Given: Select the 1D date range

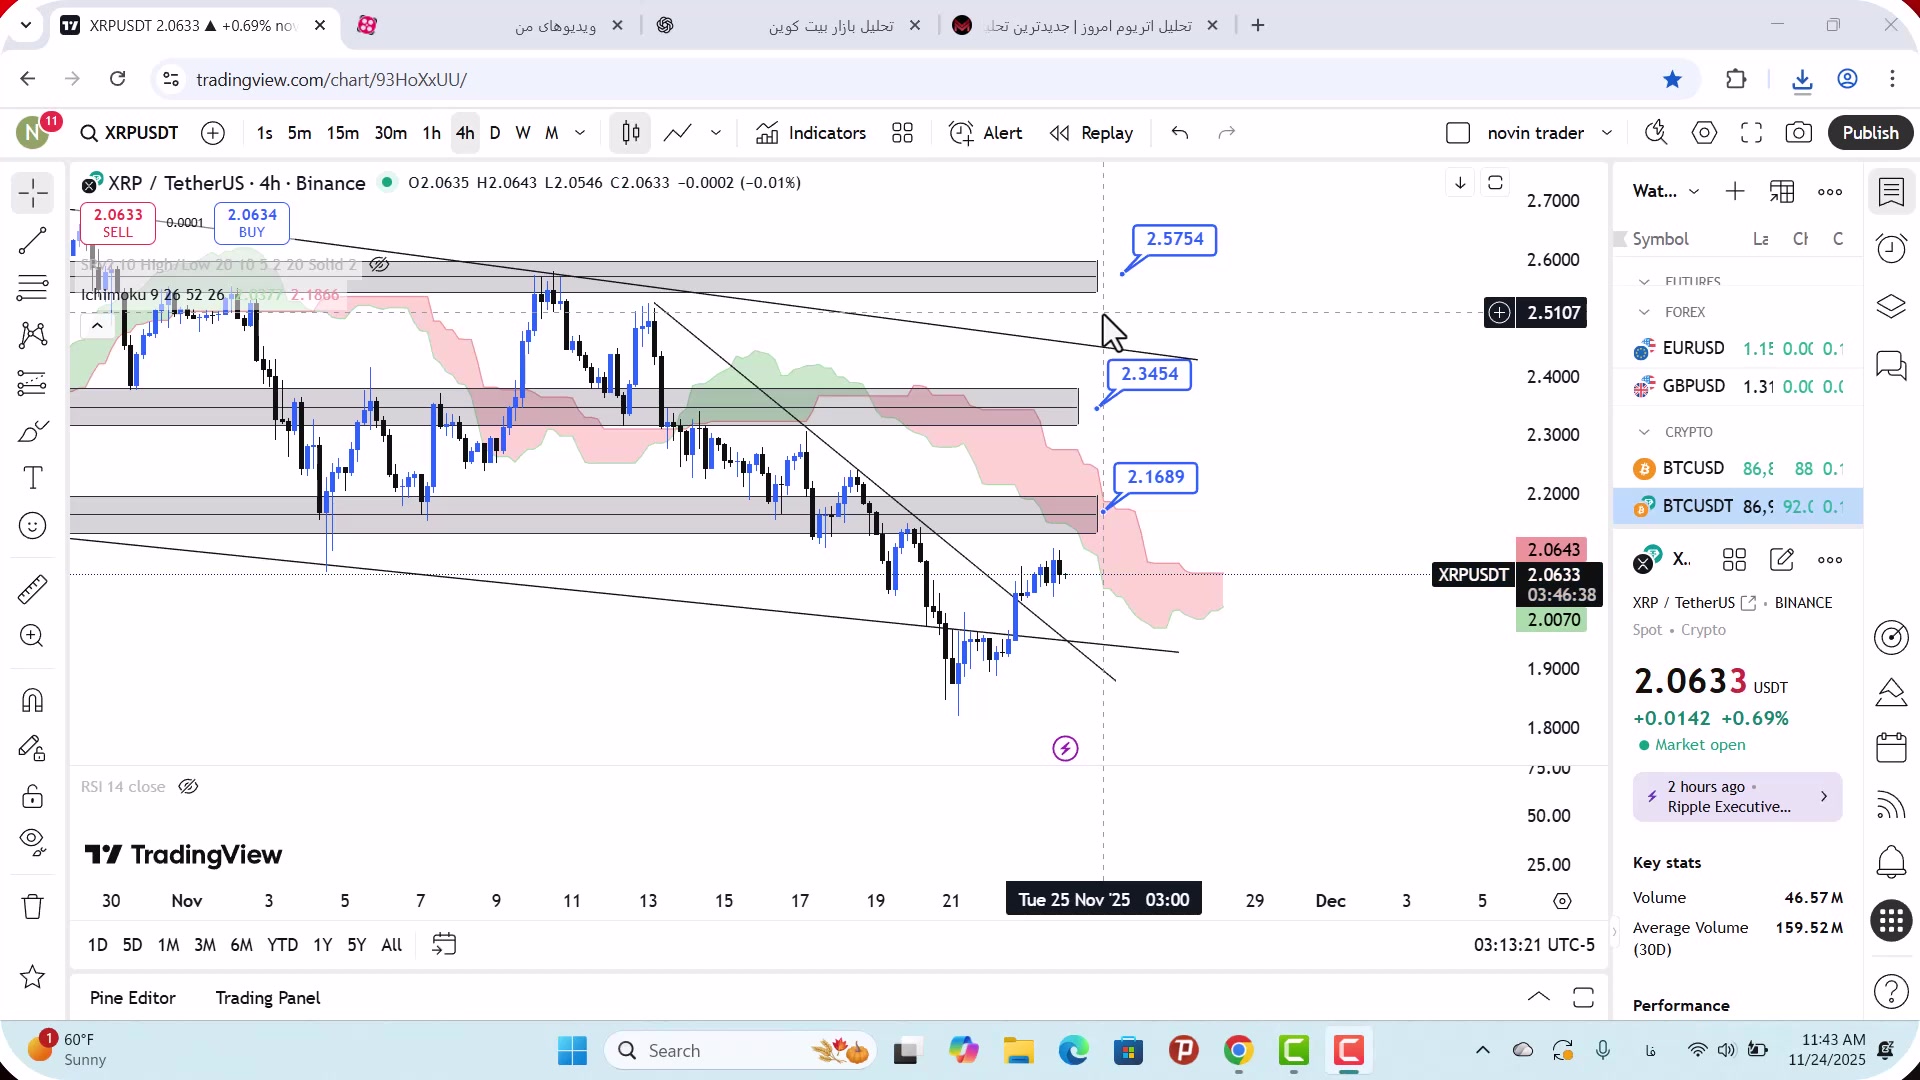Looking at the screenshot, I should pos(97,945).
